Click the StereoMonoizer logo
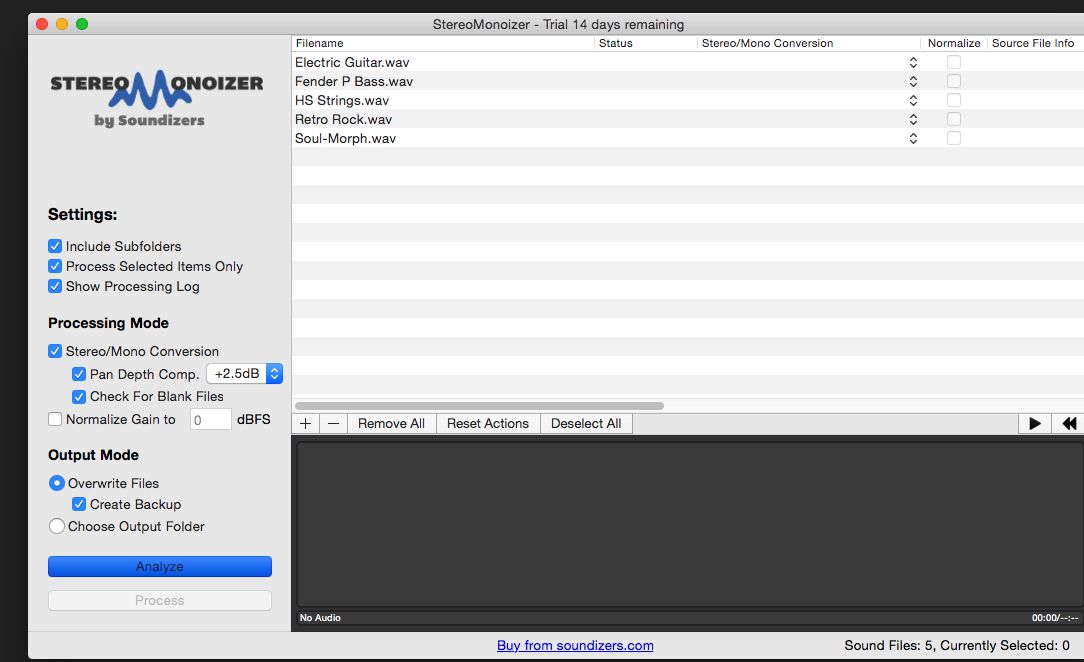 coord(157,98)
